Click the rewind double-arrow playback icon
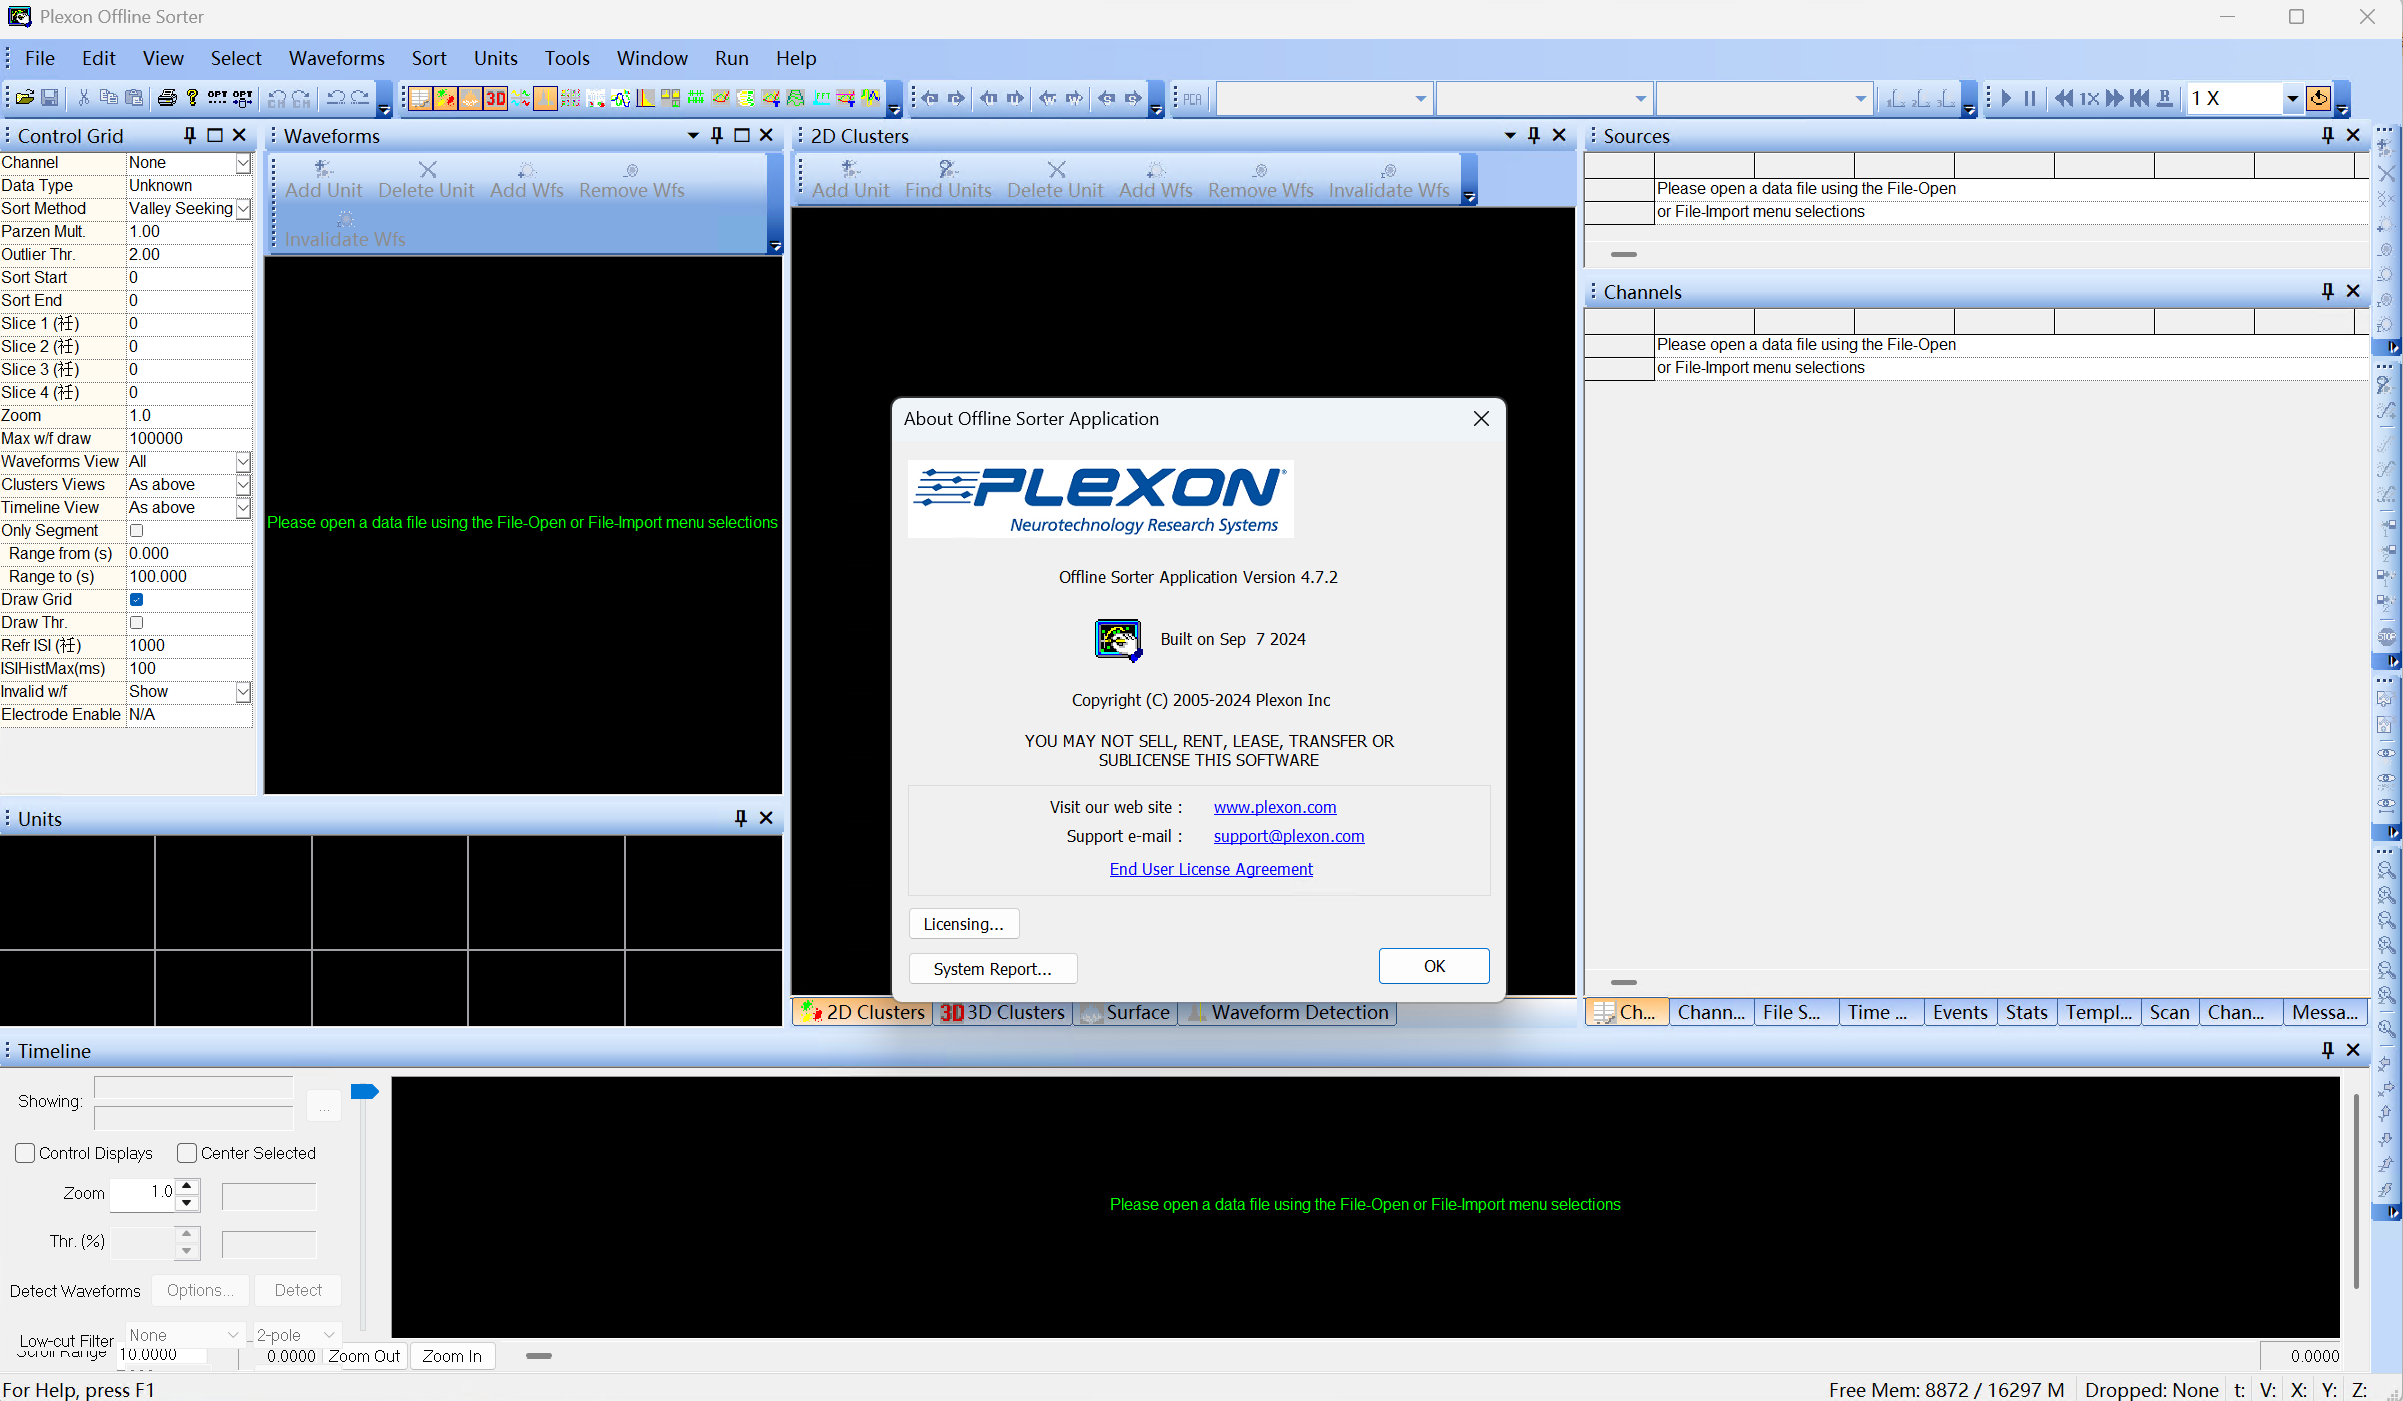2403x1401 pixels. (2064, 98)
